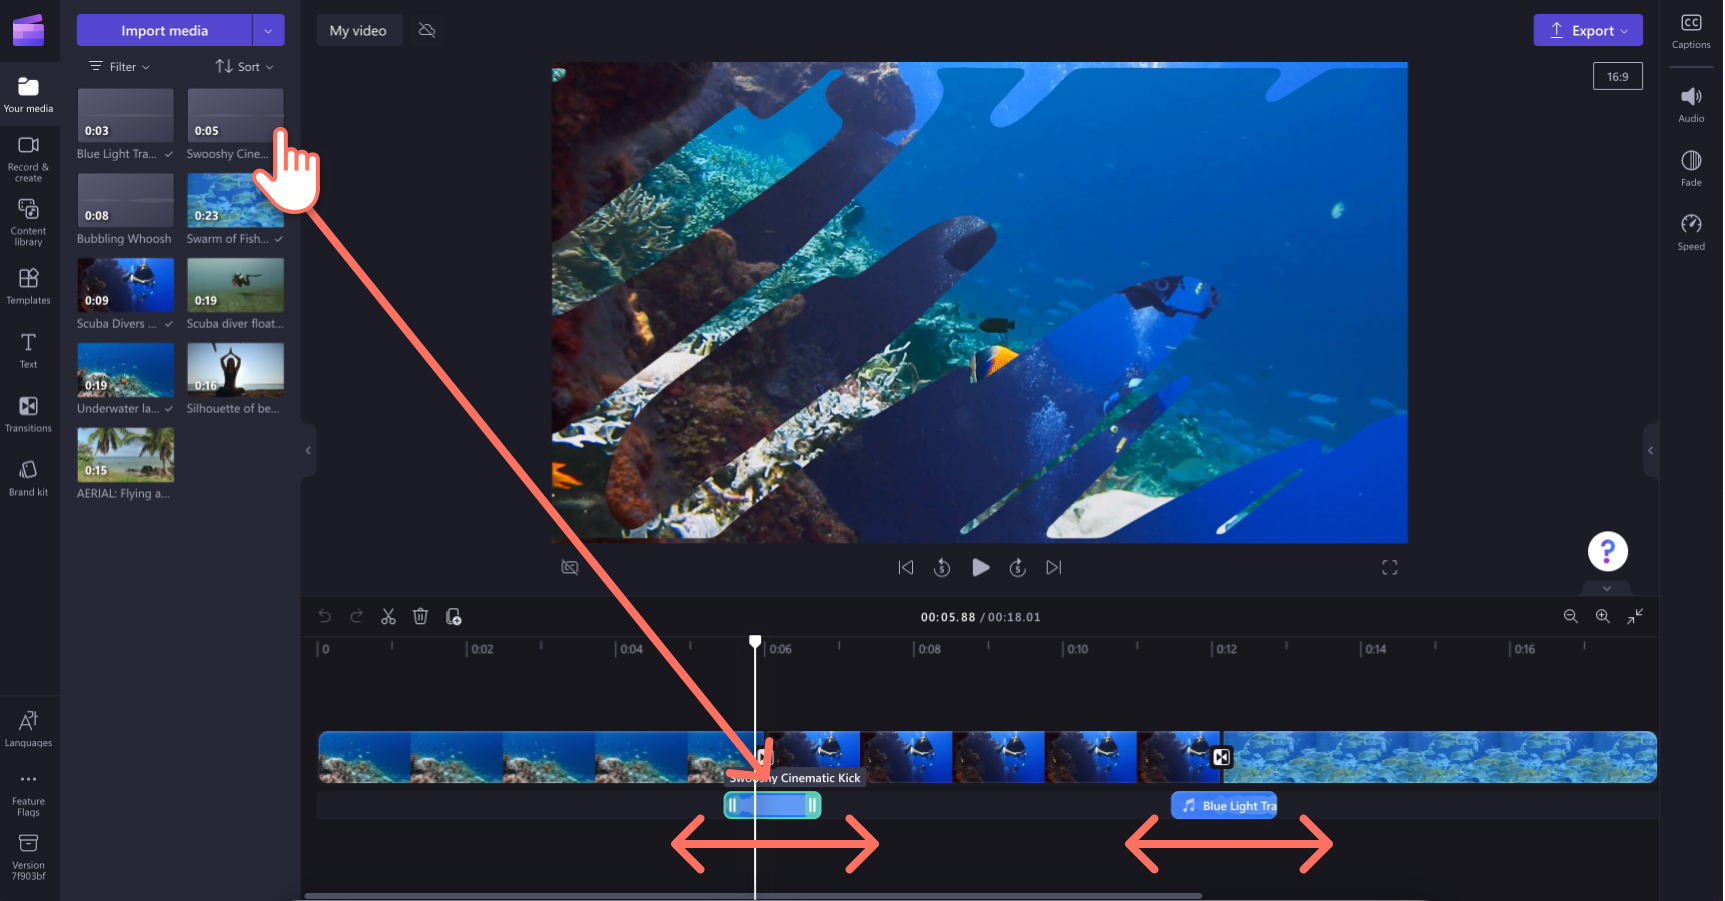Open Feature Flags menu

point(28,794)
